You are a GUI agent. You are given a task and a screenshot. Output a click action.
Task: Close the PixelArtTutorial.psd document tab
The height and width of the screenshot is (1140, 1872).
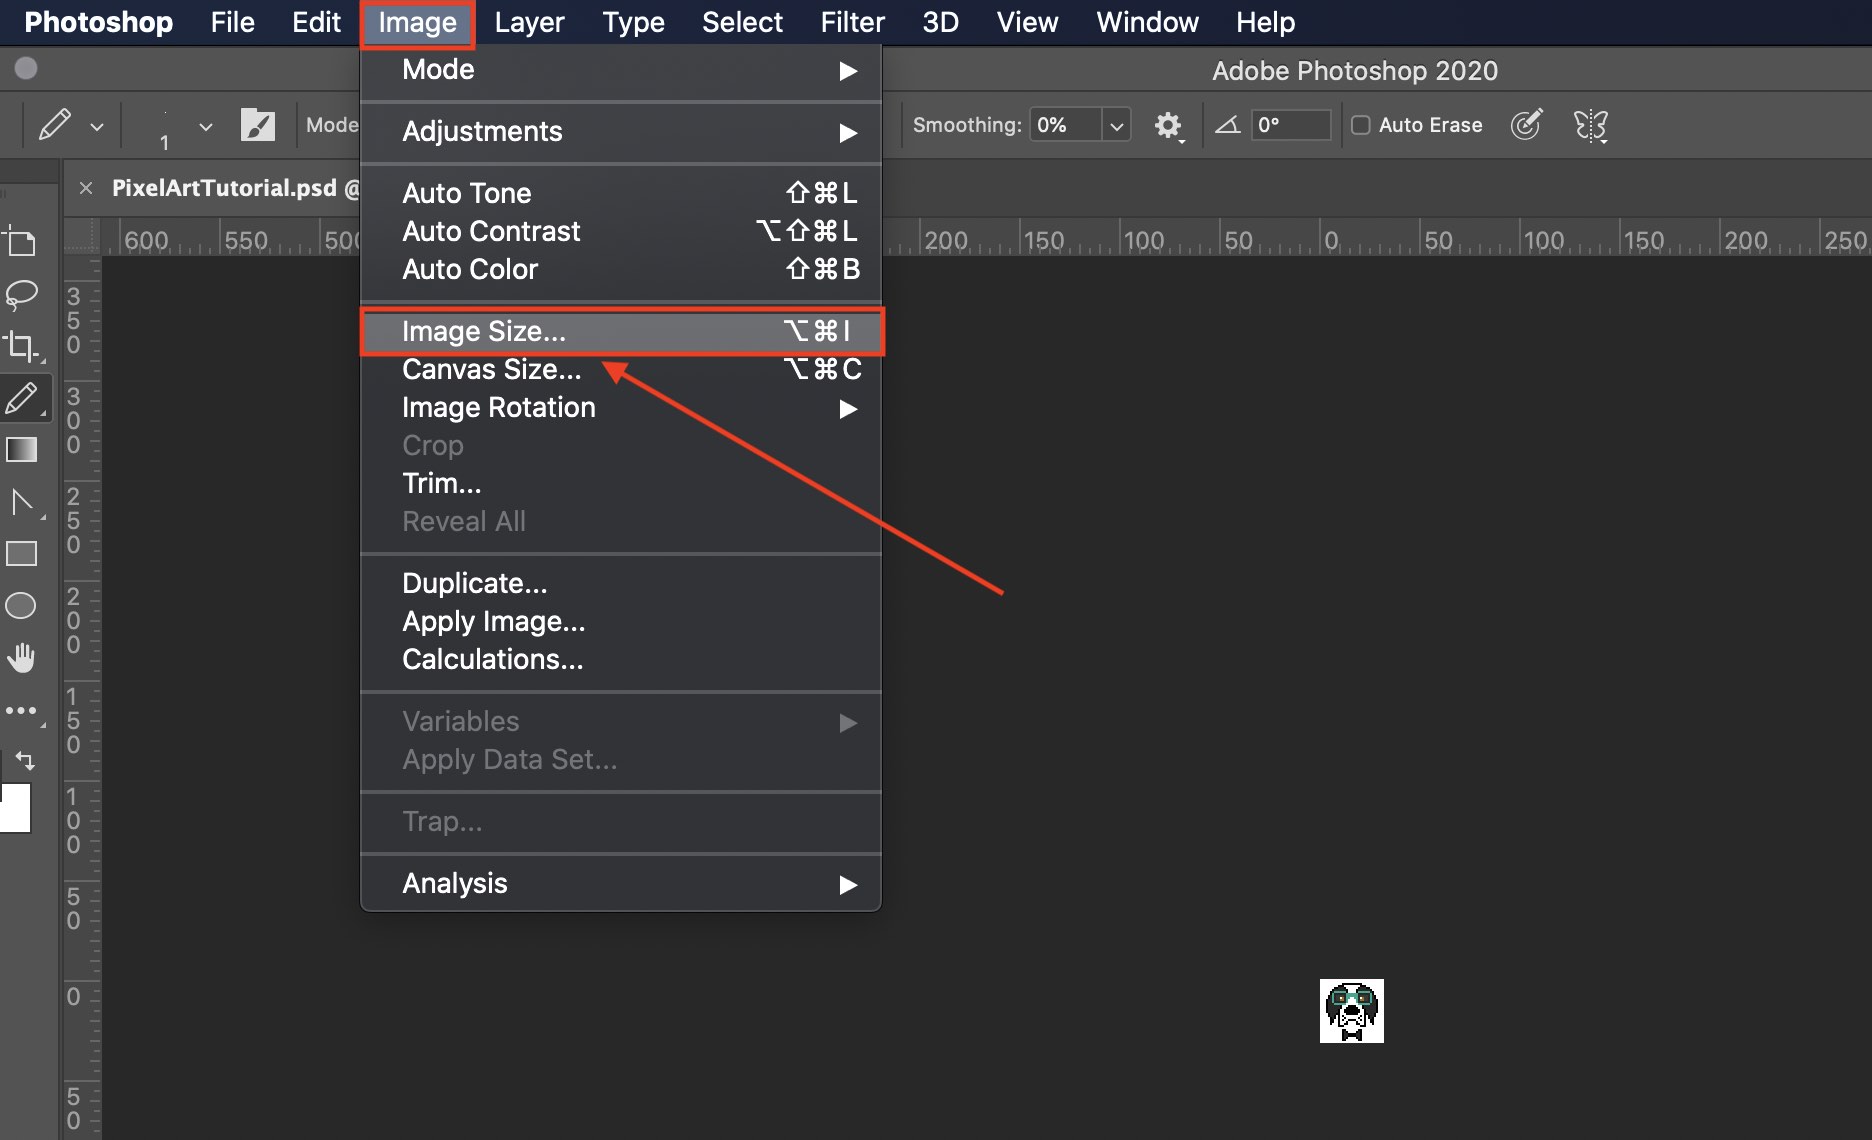(x=86, y=188)
